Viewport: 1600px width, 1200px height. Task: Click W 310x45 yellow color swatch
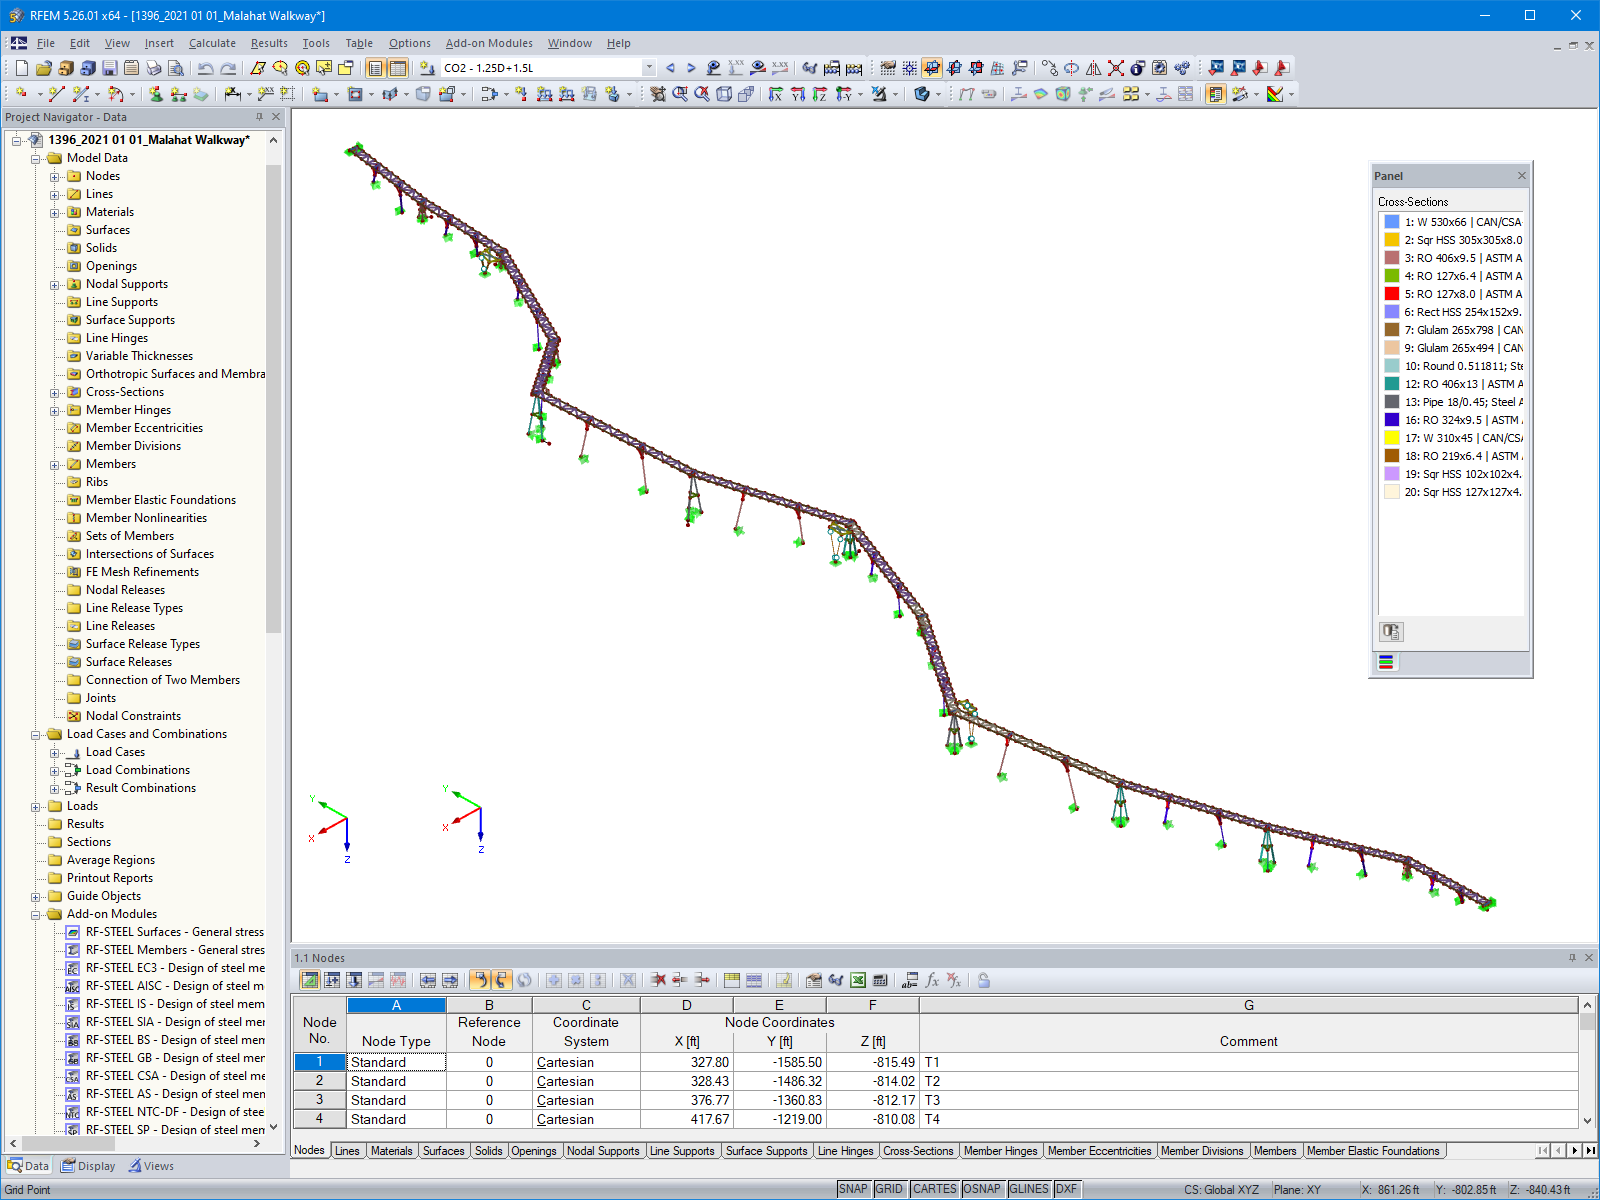point(1391,438)
